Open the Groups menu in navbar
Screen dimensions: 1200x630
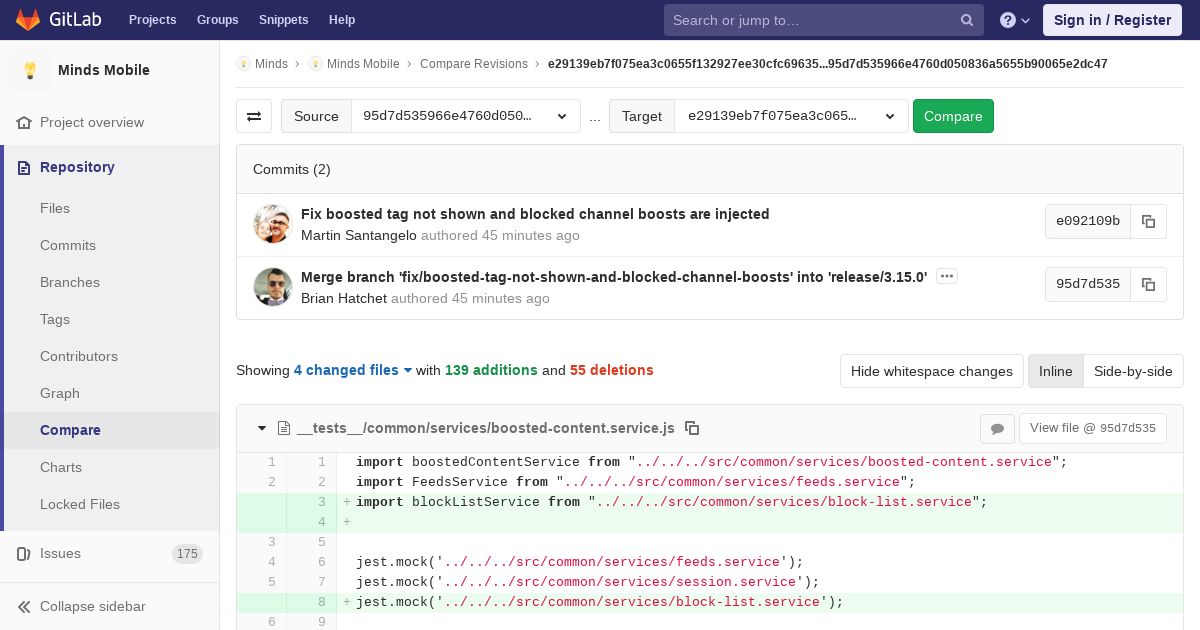217,20
